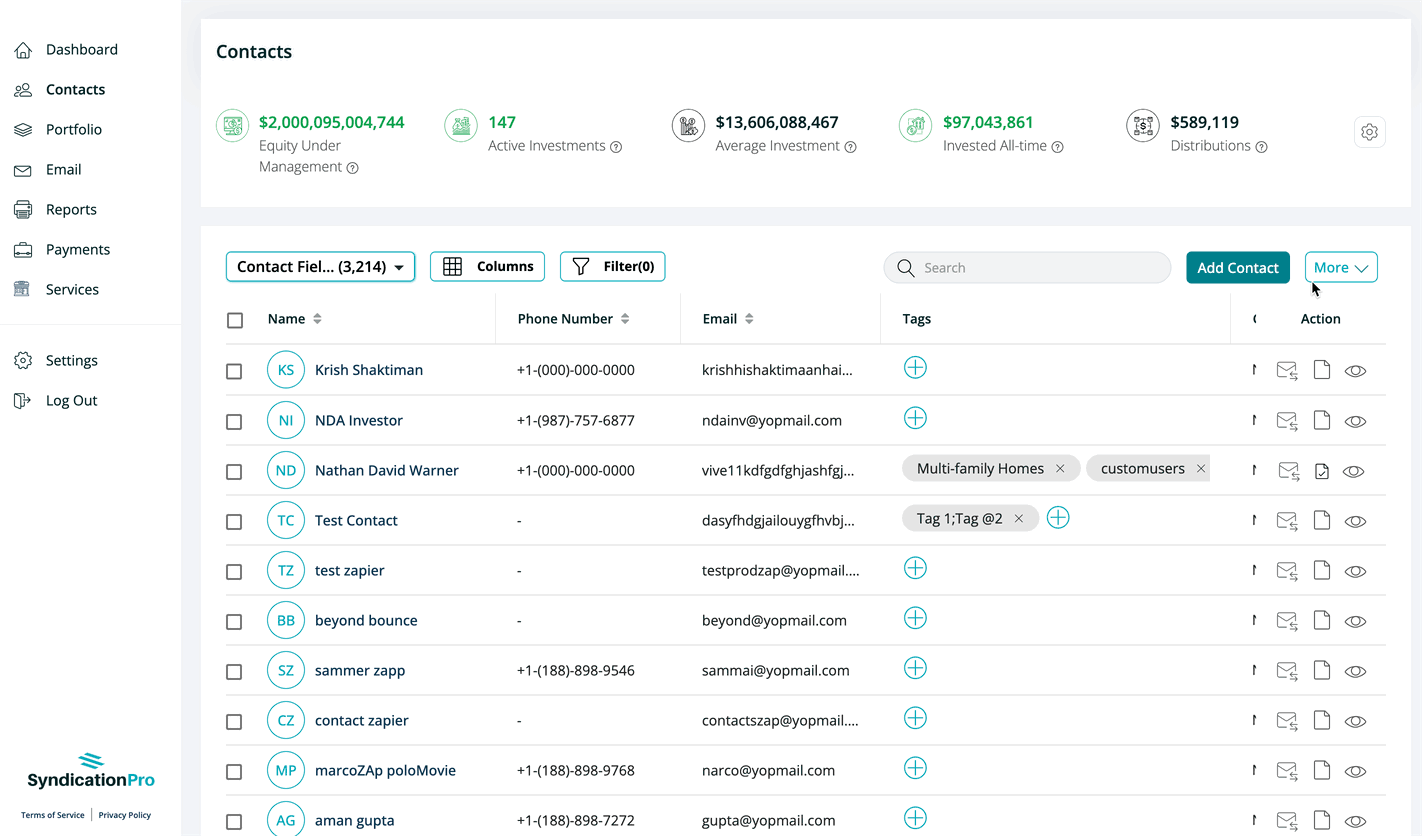This screenshot has width=1422, height=836.
Task: Click Log Out in sidebar
Action: (71, 400)
